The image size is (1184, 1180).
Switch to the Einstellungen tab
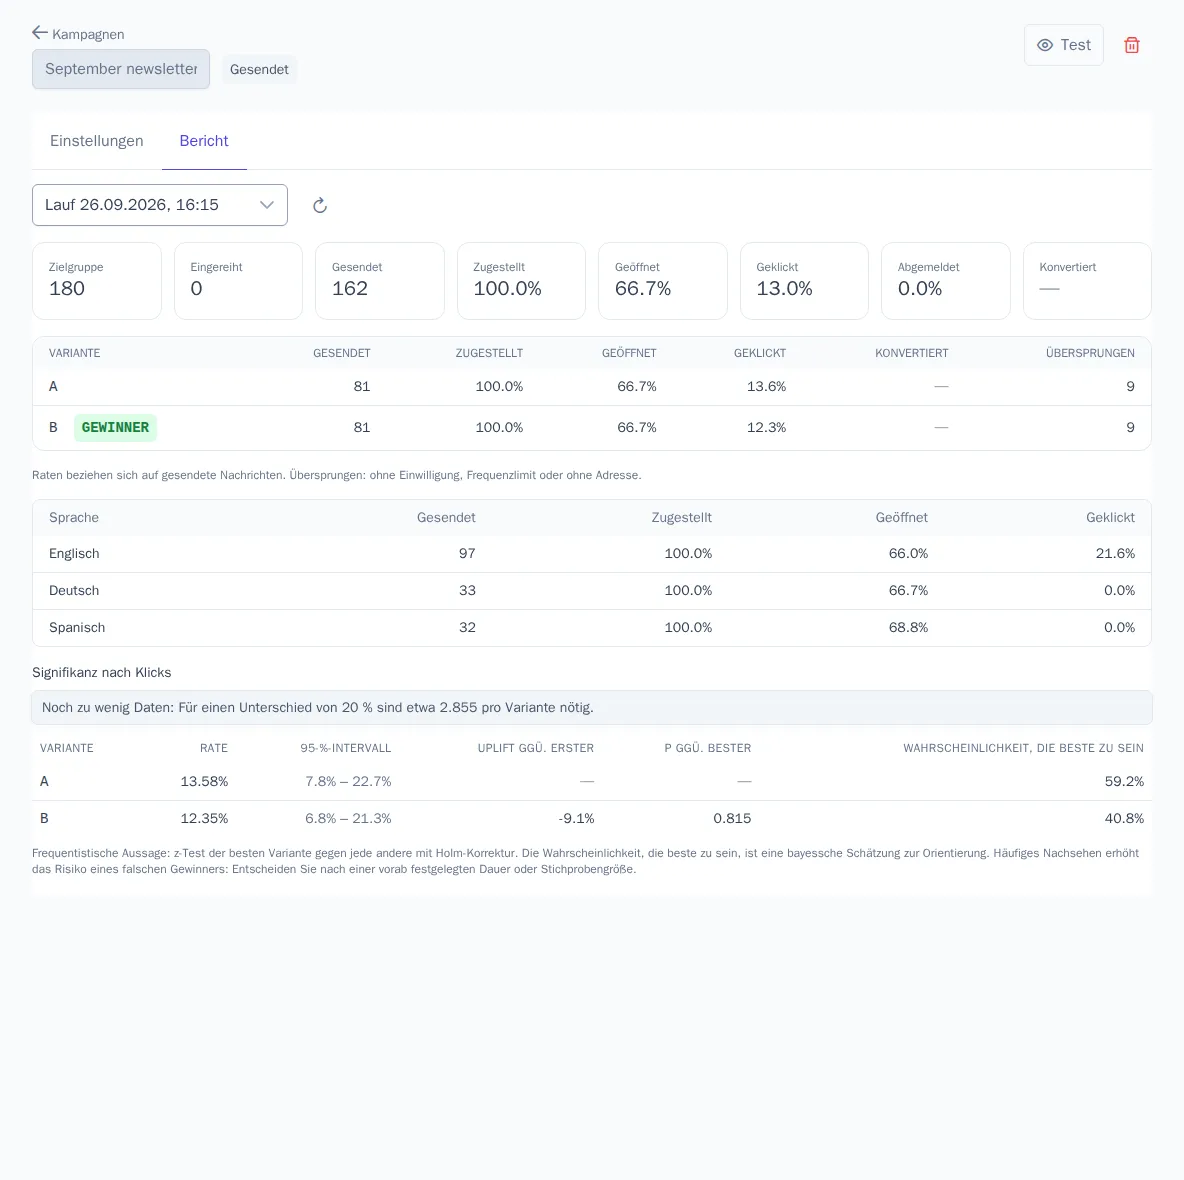tap(97, 141)
